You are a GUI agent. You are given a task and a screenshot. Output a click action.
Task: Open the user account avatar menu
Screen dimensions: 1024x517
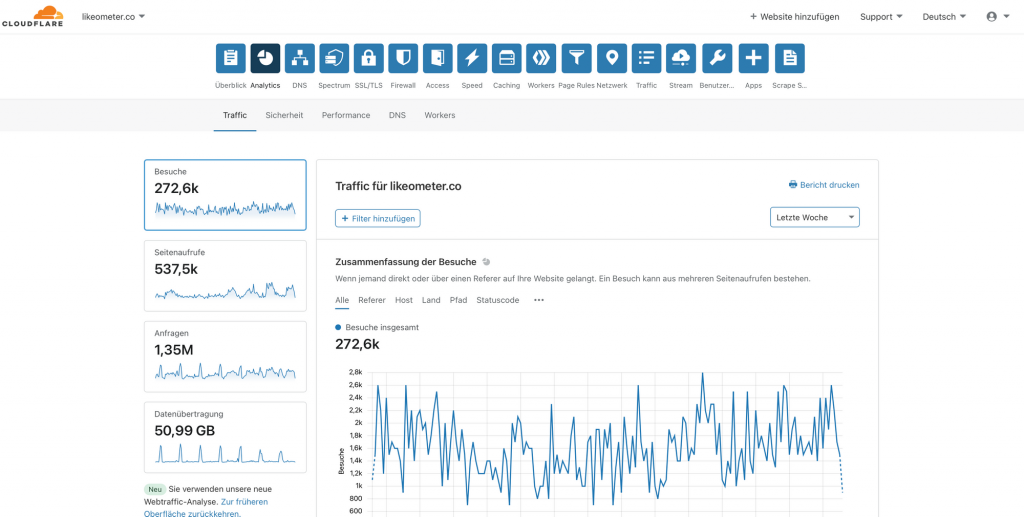pyautogui.click(x=997, y=17)
